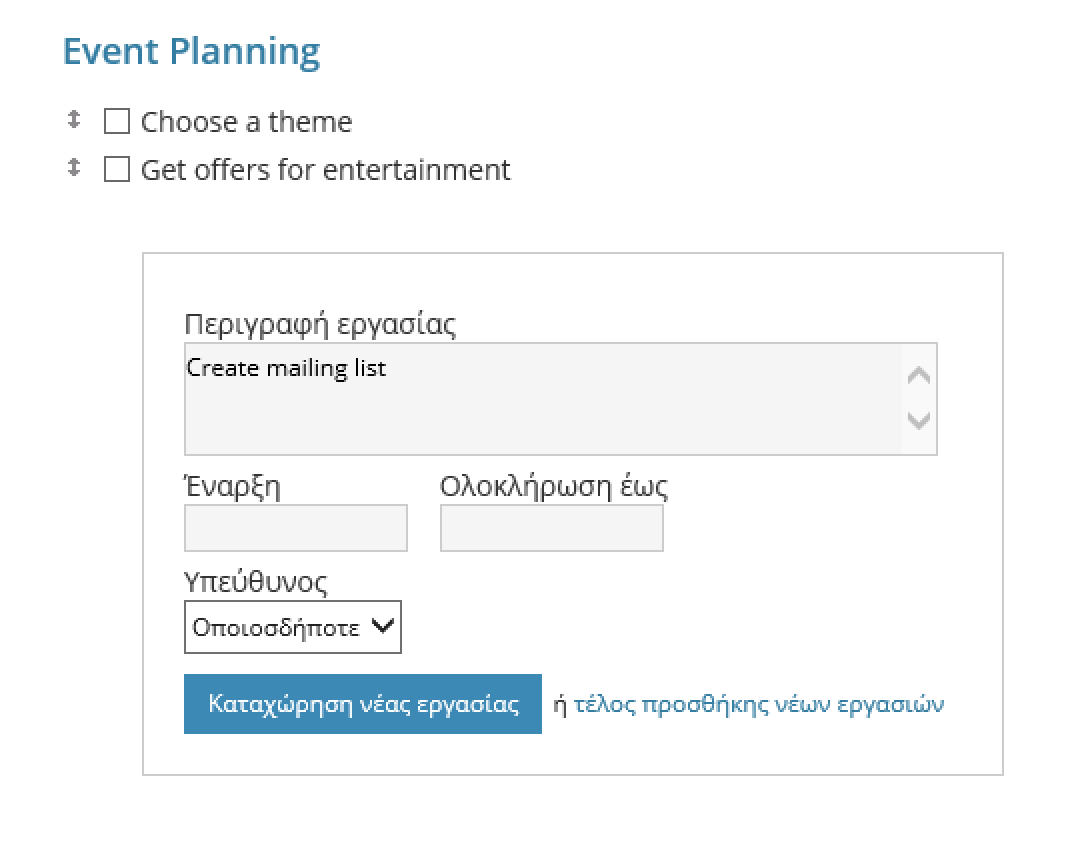Select the Ολοκλήρωση έως due date field

pos(551,528)
